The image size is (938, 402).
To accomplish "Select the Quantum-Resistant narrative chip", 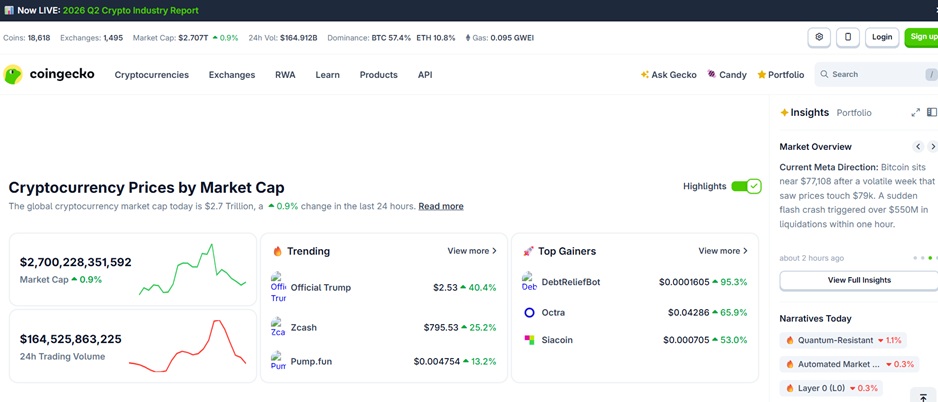I will tap(843, 340).
